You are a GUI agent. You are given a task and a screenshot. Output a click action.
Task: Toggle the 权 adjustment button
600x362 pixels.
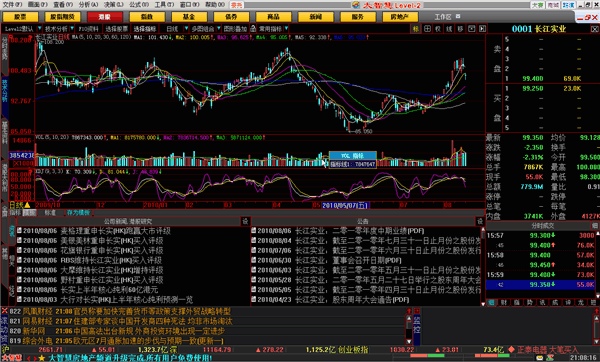pyautogui.click(x=438, y=29)
